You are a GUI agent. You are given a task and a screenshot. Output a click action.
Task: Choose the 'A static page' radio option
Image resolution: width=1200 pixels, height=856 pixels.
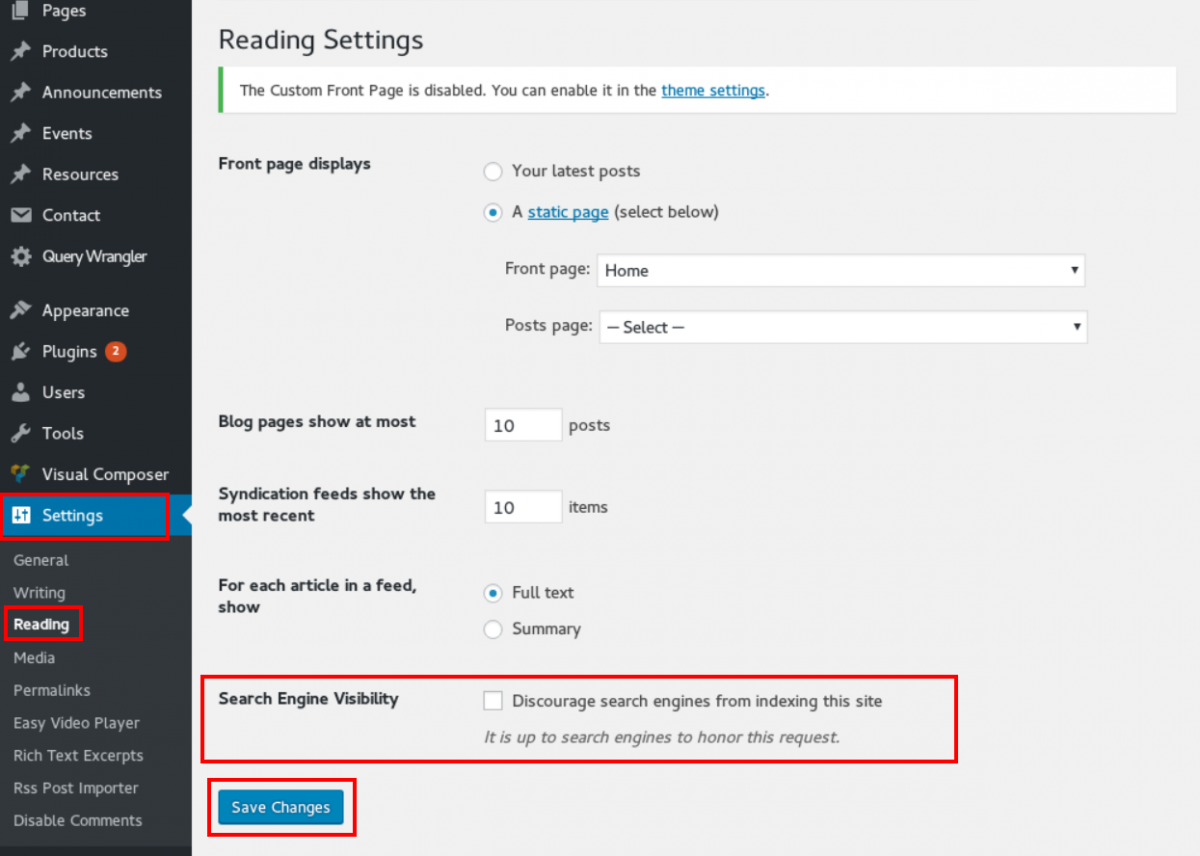coord(493,213)
